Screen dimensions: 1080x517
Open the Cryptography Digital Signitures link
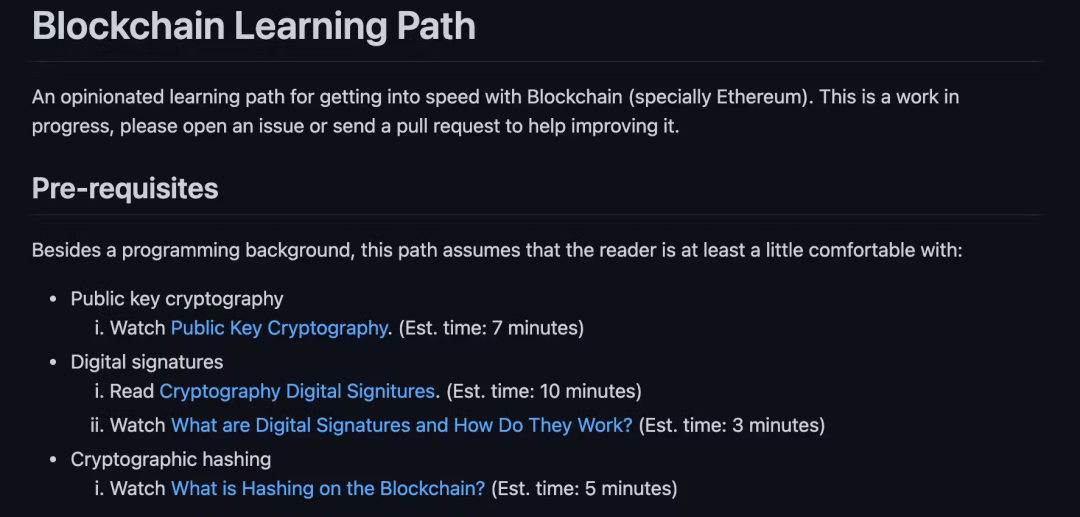(297, 391)
